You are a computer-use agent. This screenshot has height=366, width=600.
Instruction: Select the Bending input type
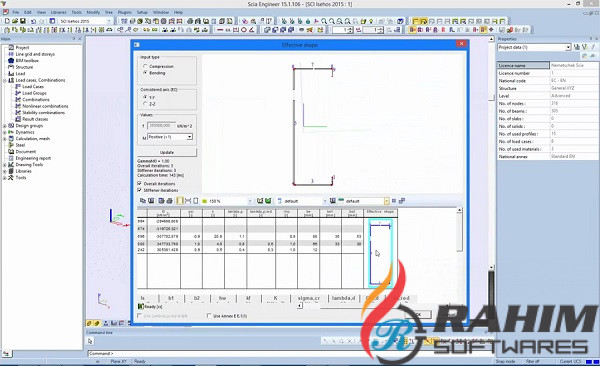[x=145, y=73]
